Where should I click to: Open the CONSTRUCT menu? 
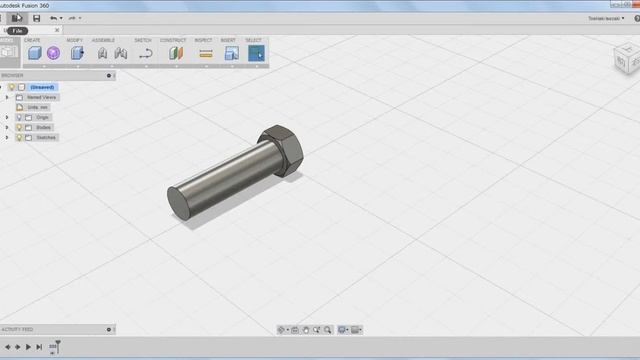(173, 40)
